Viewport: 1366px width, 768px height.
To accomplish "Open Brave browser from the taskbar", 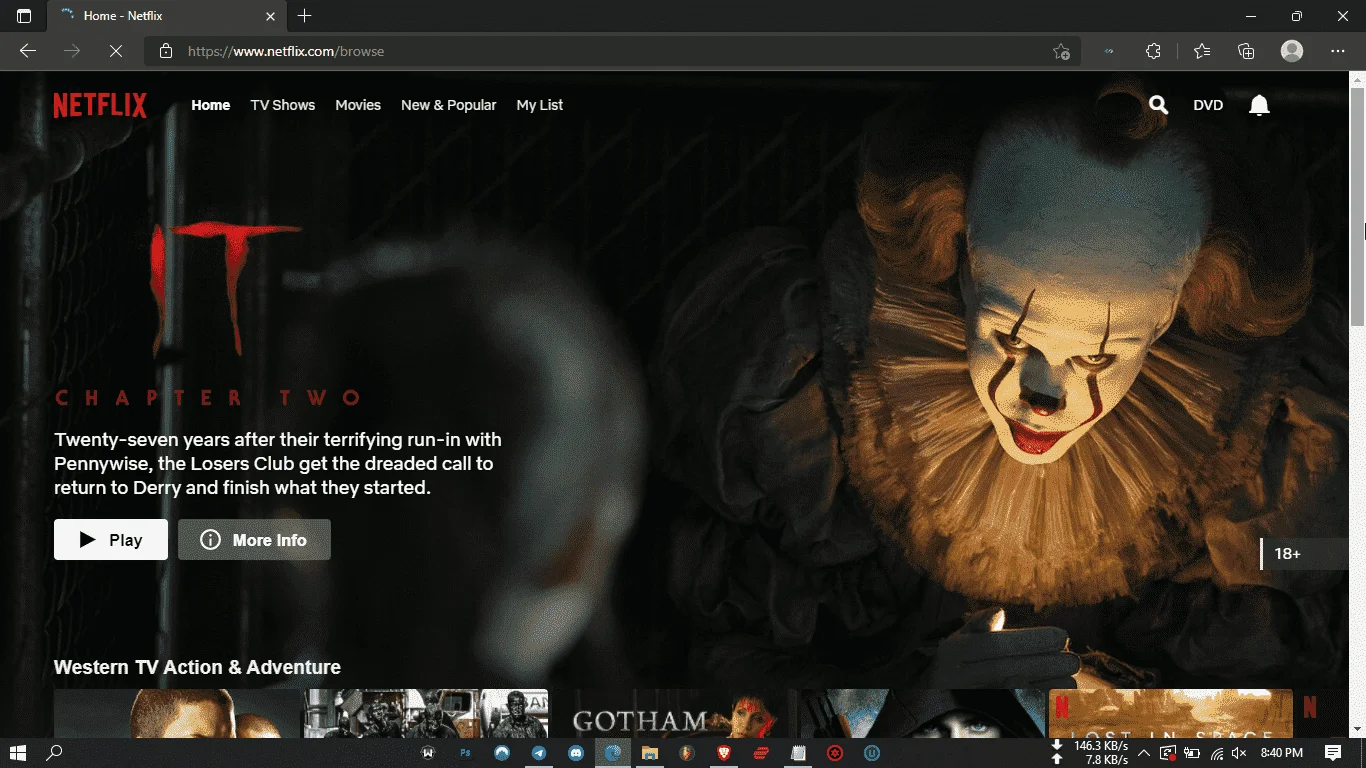I will pos(724,752).
